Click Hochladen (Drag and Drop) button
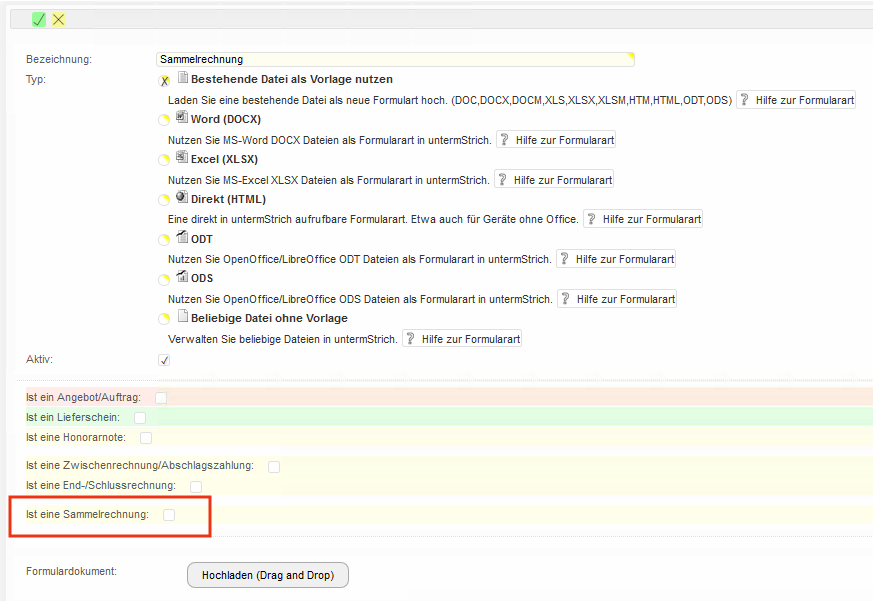The width and height of the screenshot is (873, 601). click(x=267, y=575)
